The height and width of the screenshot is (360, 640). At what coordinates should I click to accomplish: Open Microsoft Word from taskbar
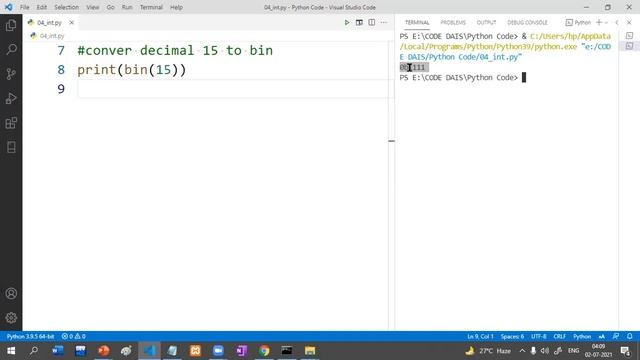pos(58,351)
